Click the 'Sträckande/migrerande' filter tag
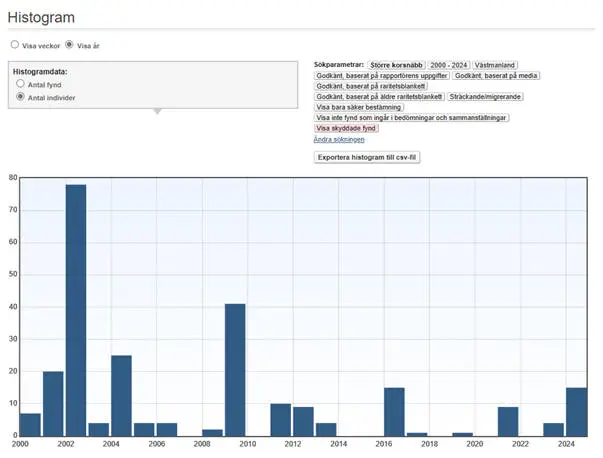Viewport: 603px width, 458px height. click(487, 96)
